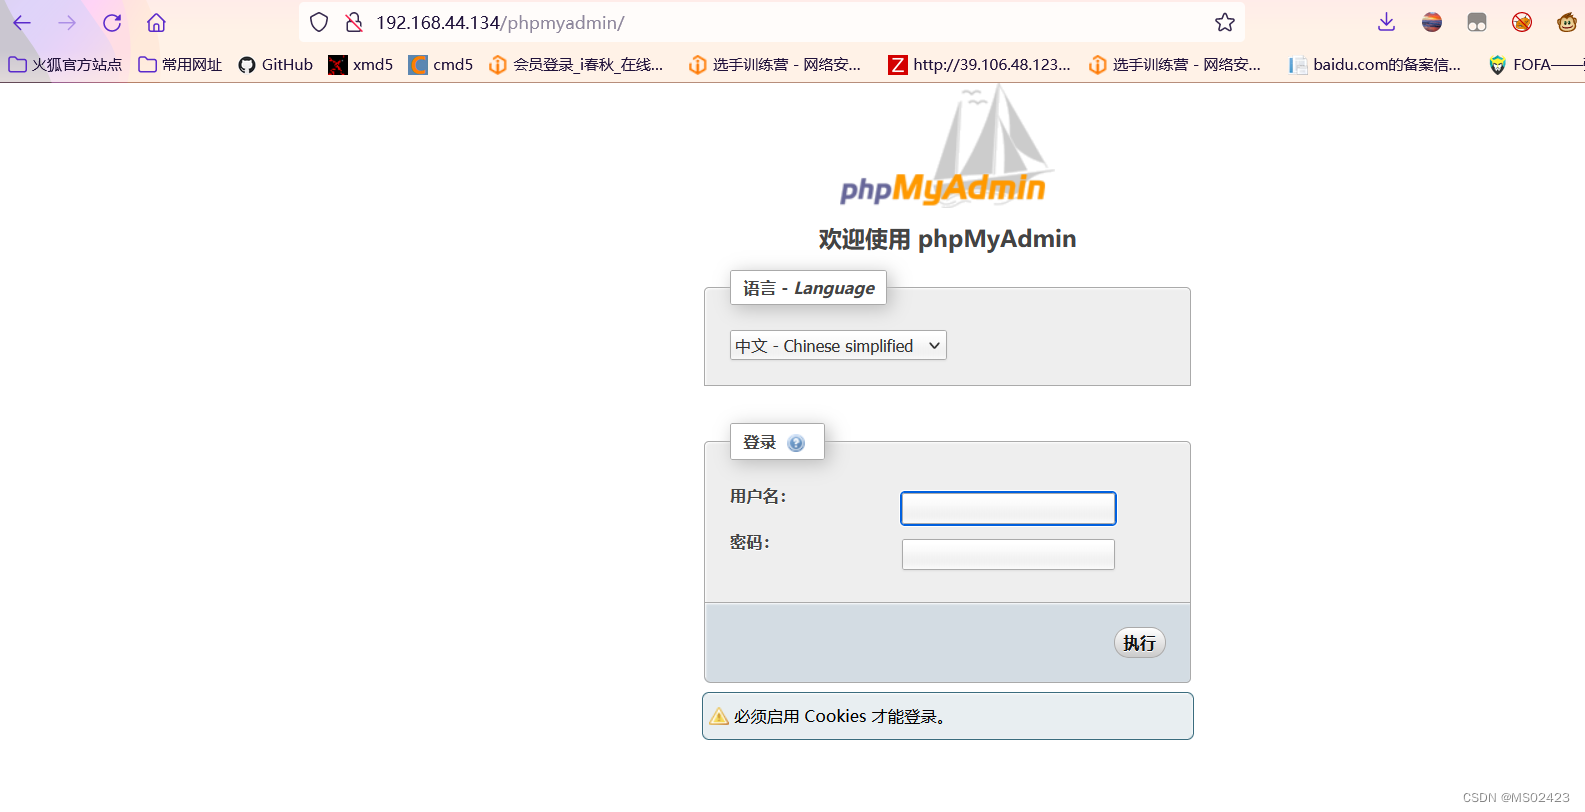Click the red crossed-out extension icon
This screenshot has height=812, width=1585.
click(1522, 22)
